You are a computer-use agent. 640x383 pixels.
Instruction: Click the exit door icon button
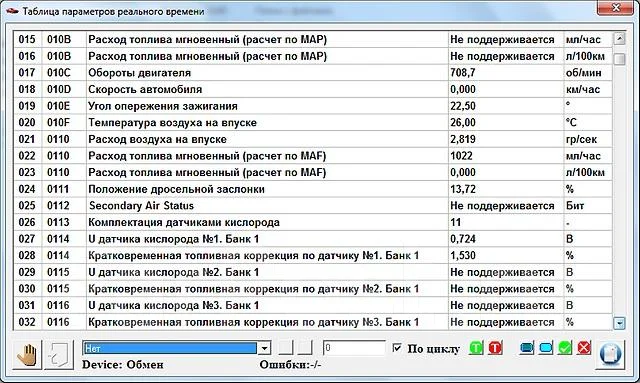(59, 355)
